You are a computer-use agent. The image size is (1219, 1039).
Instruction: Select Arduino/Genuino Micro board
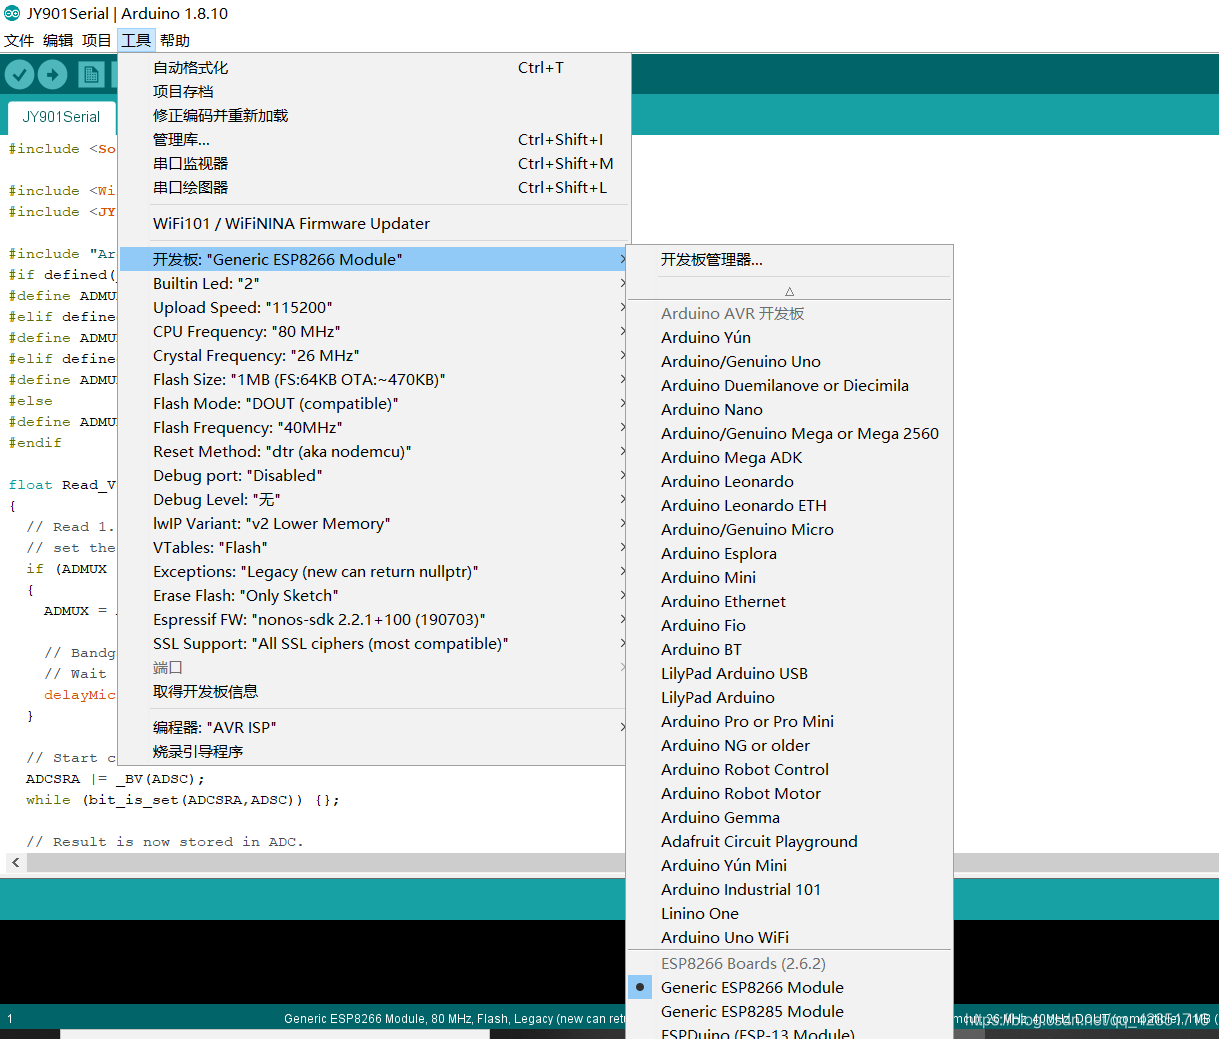pyautogui.click(x=789, y=529)
